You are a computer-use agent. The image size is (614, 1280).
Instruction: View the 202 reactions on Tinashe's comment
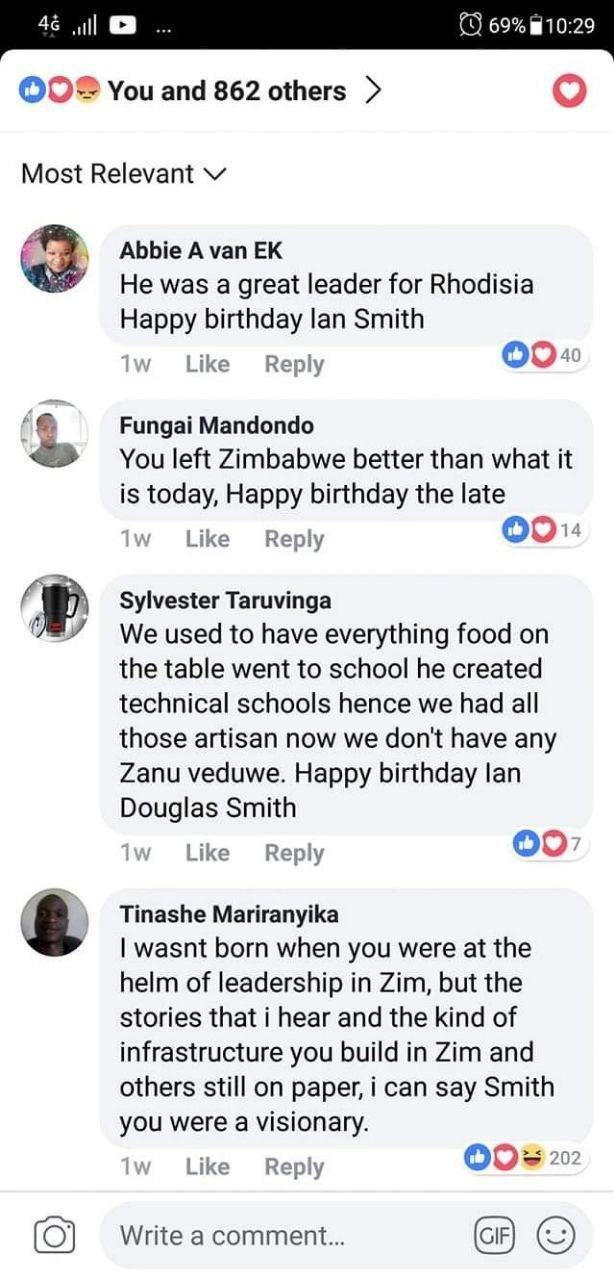(525, 1158)
